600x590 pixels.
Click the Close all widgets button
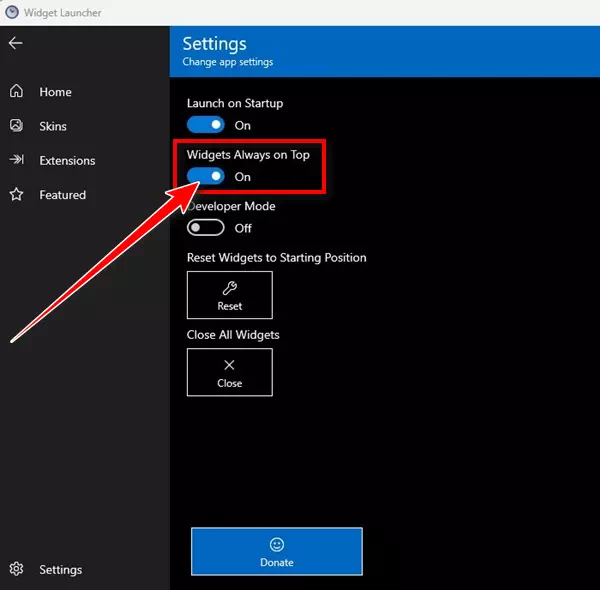tap(230, 372)
